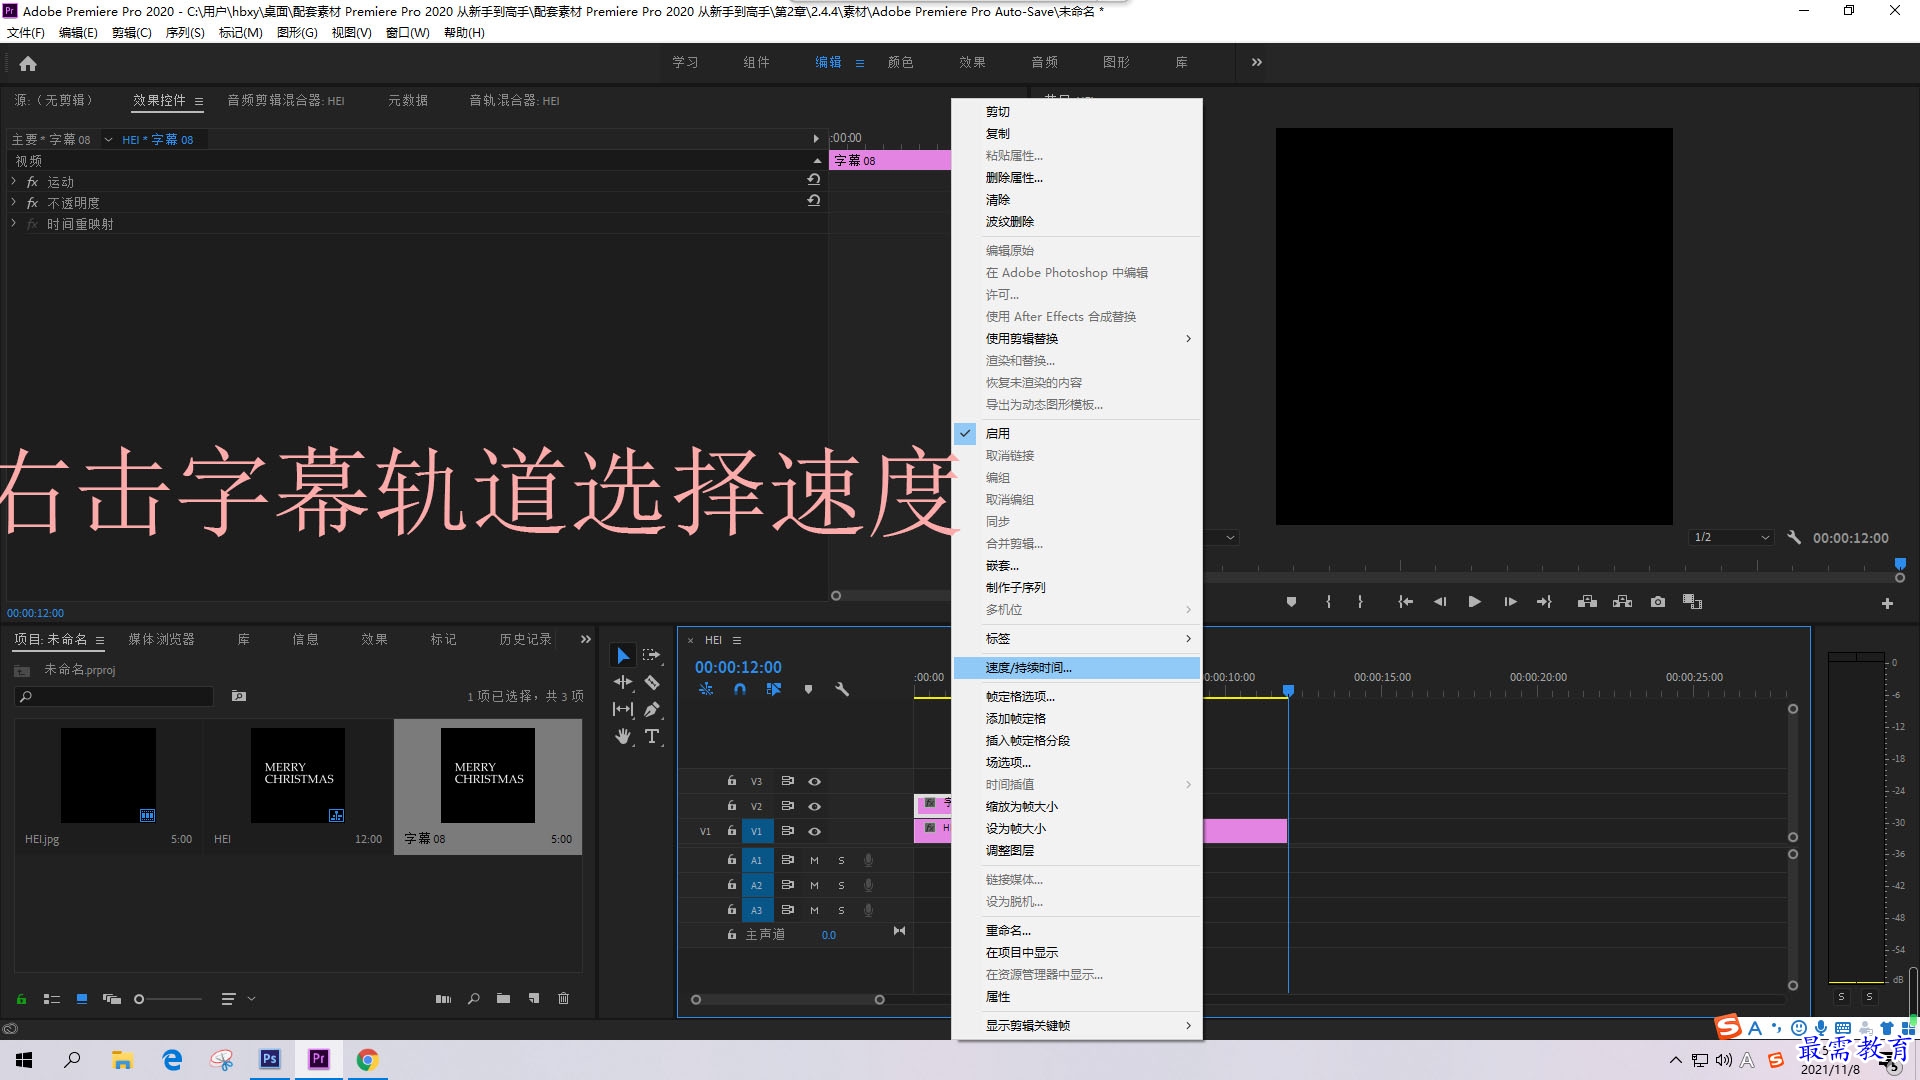
Task: Open Replace With Clip submenu
Action: pyautogui.click(x=1077, y=338)
